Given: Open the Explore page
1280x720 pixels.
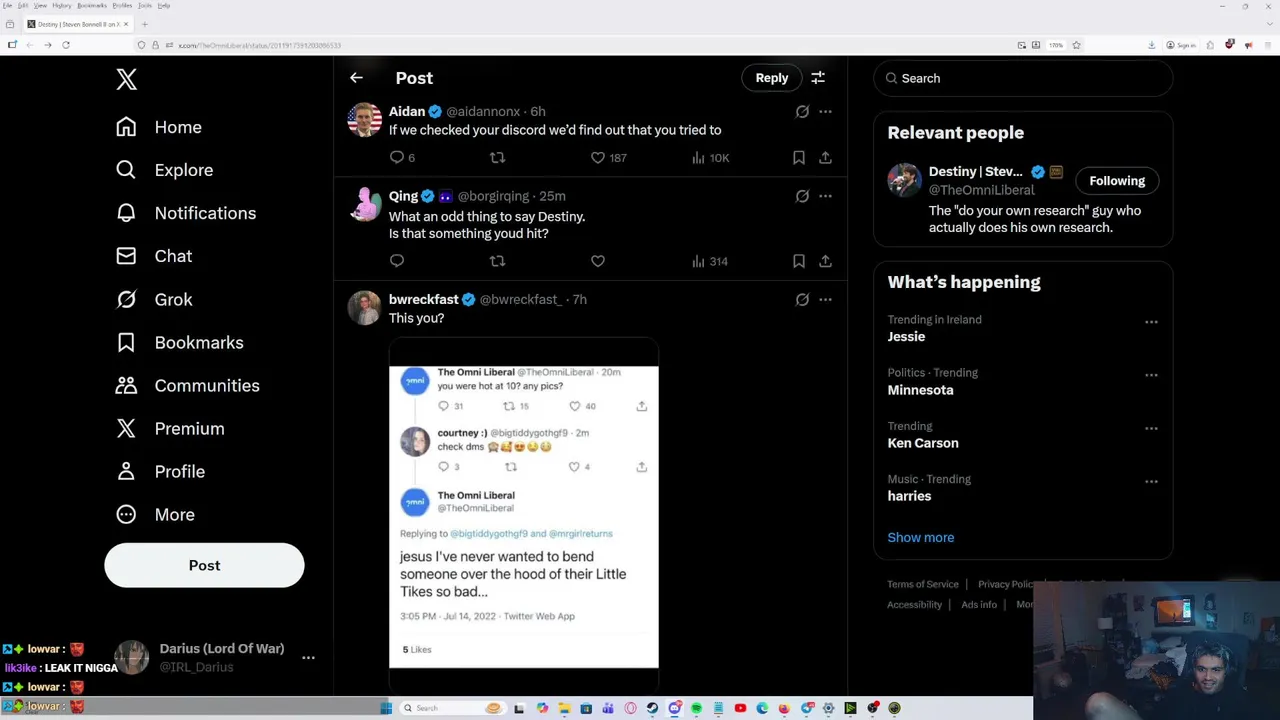Looking at the screenshot, I should (164, 170).
